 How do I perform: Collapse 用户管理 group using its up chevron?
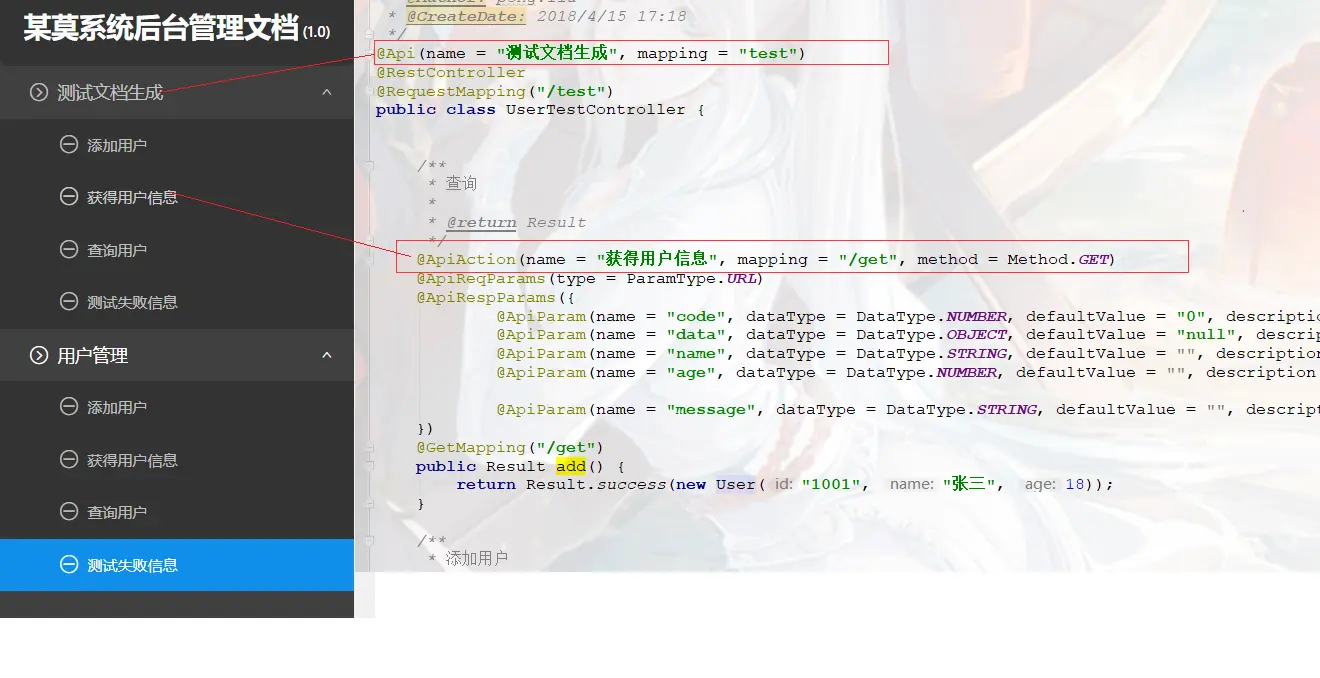pos(326,355)
